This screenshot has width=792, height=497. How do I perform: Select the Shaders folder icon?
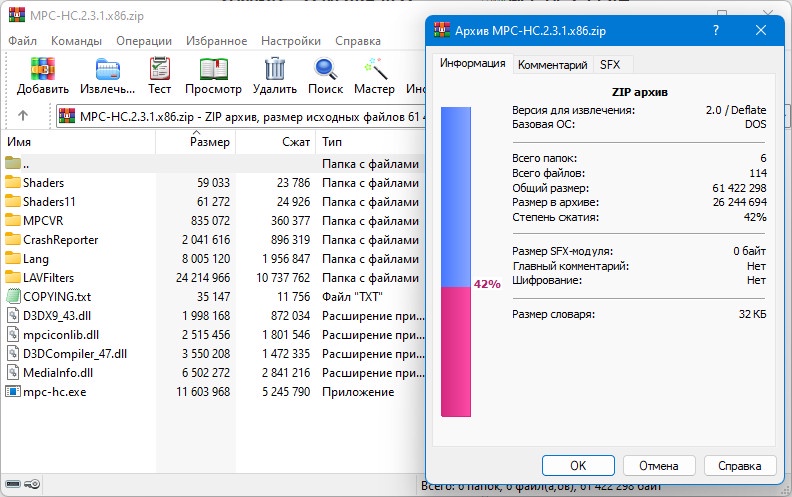13,182
